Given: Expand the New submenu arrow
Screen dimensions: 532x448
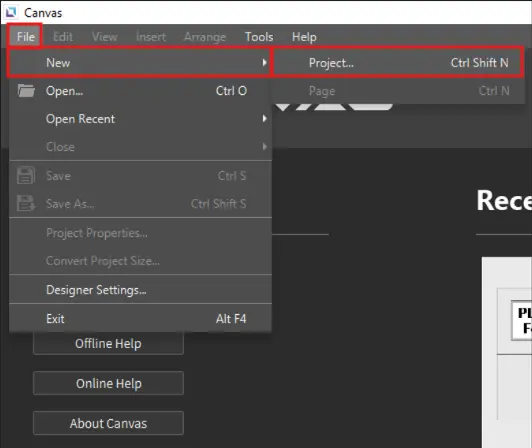Looking at the screenshot, I should tap(264, 62).
